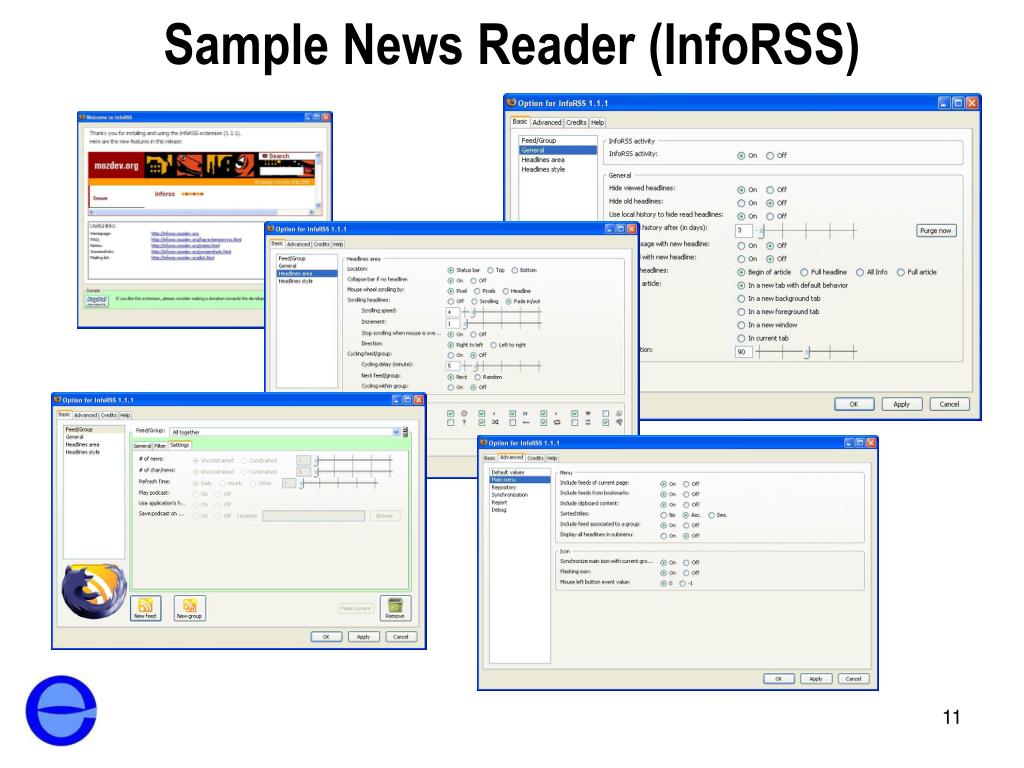Select Left to right direction
This screenshot has height=768, width=1024.
[x=493, y=345]
